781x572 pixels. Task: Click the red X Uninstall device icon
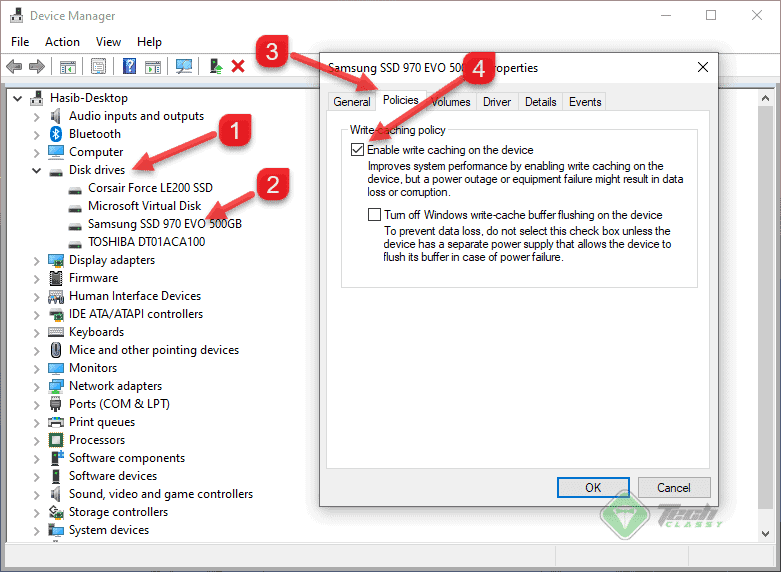238,66
